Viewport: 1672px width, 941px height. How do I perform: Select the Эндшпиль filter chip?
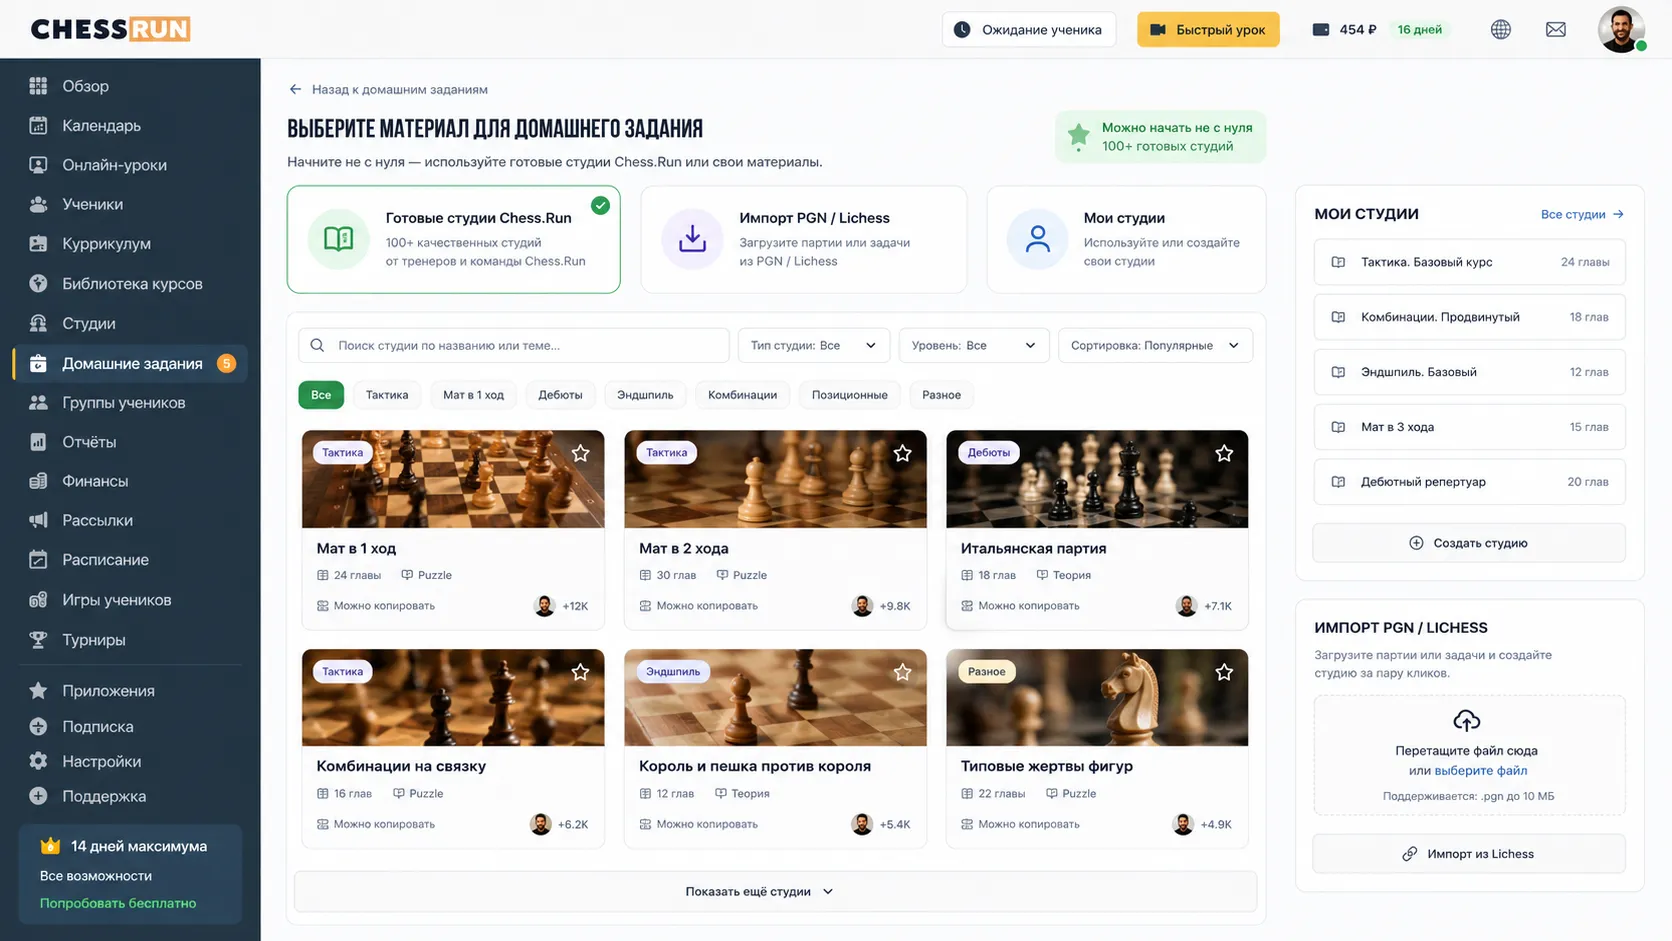[645, 395]
